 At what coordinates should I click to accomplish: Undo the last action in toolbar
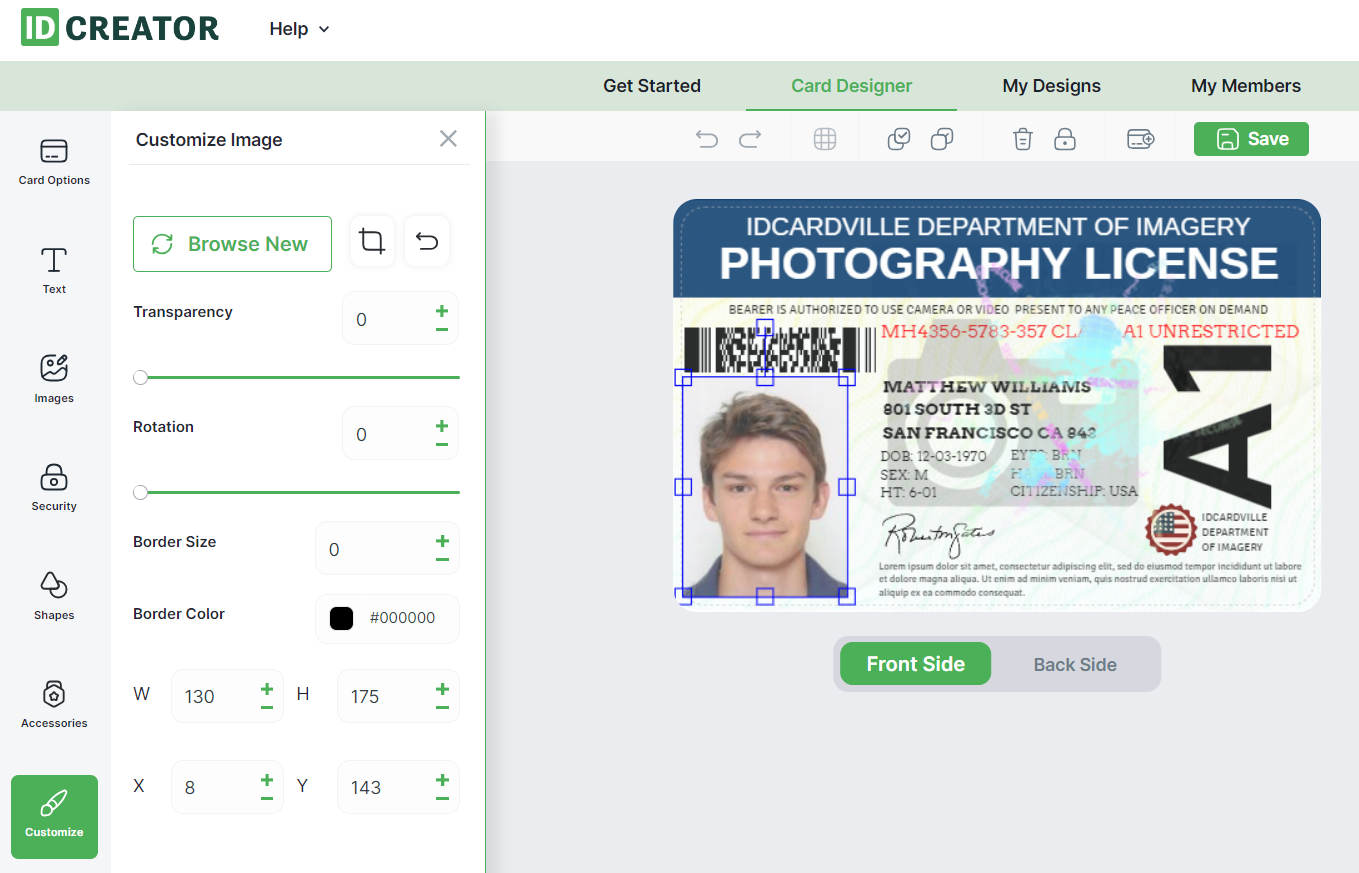coord(707,139)
